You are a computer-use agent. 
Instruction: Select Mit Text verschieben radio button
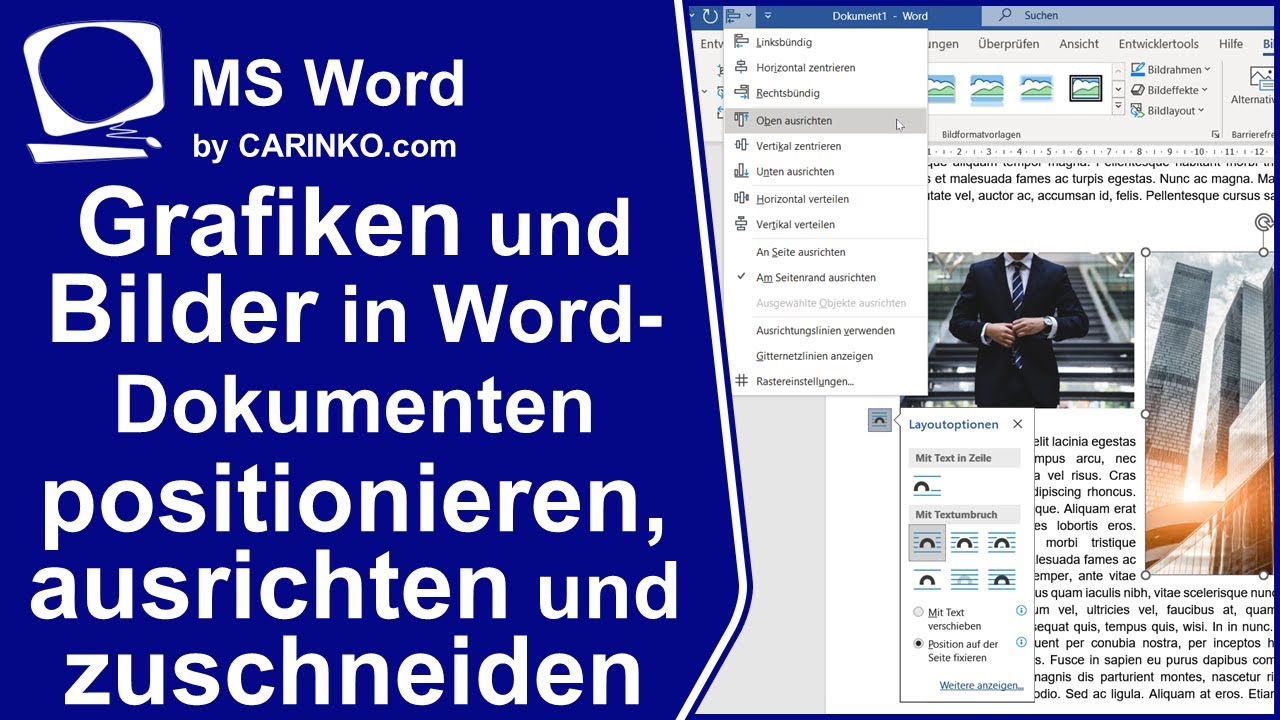pyautogui.click(x=919, y=612)
